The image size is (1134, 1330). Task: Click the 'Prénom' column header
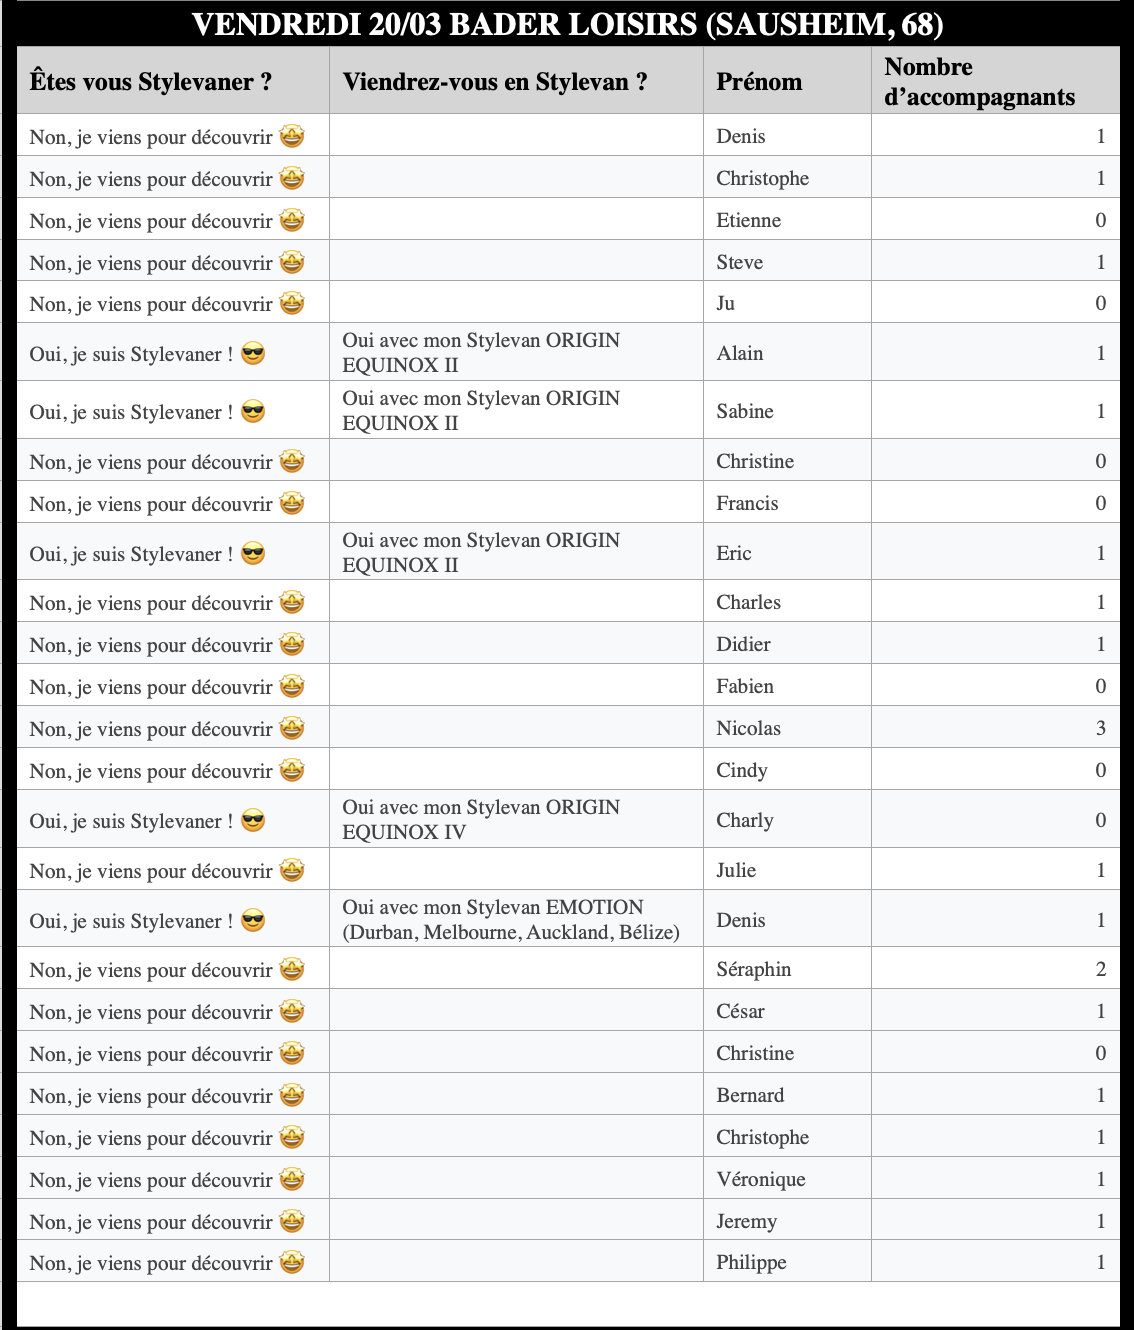click(x=759, y=82)
